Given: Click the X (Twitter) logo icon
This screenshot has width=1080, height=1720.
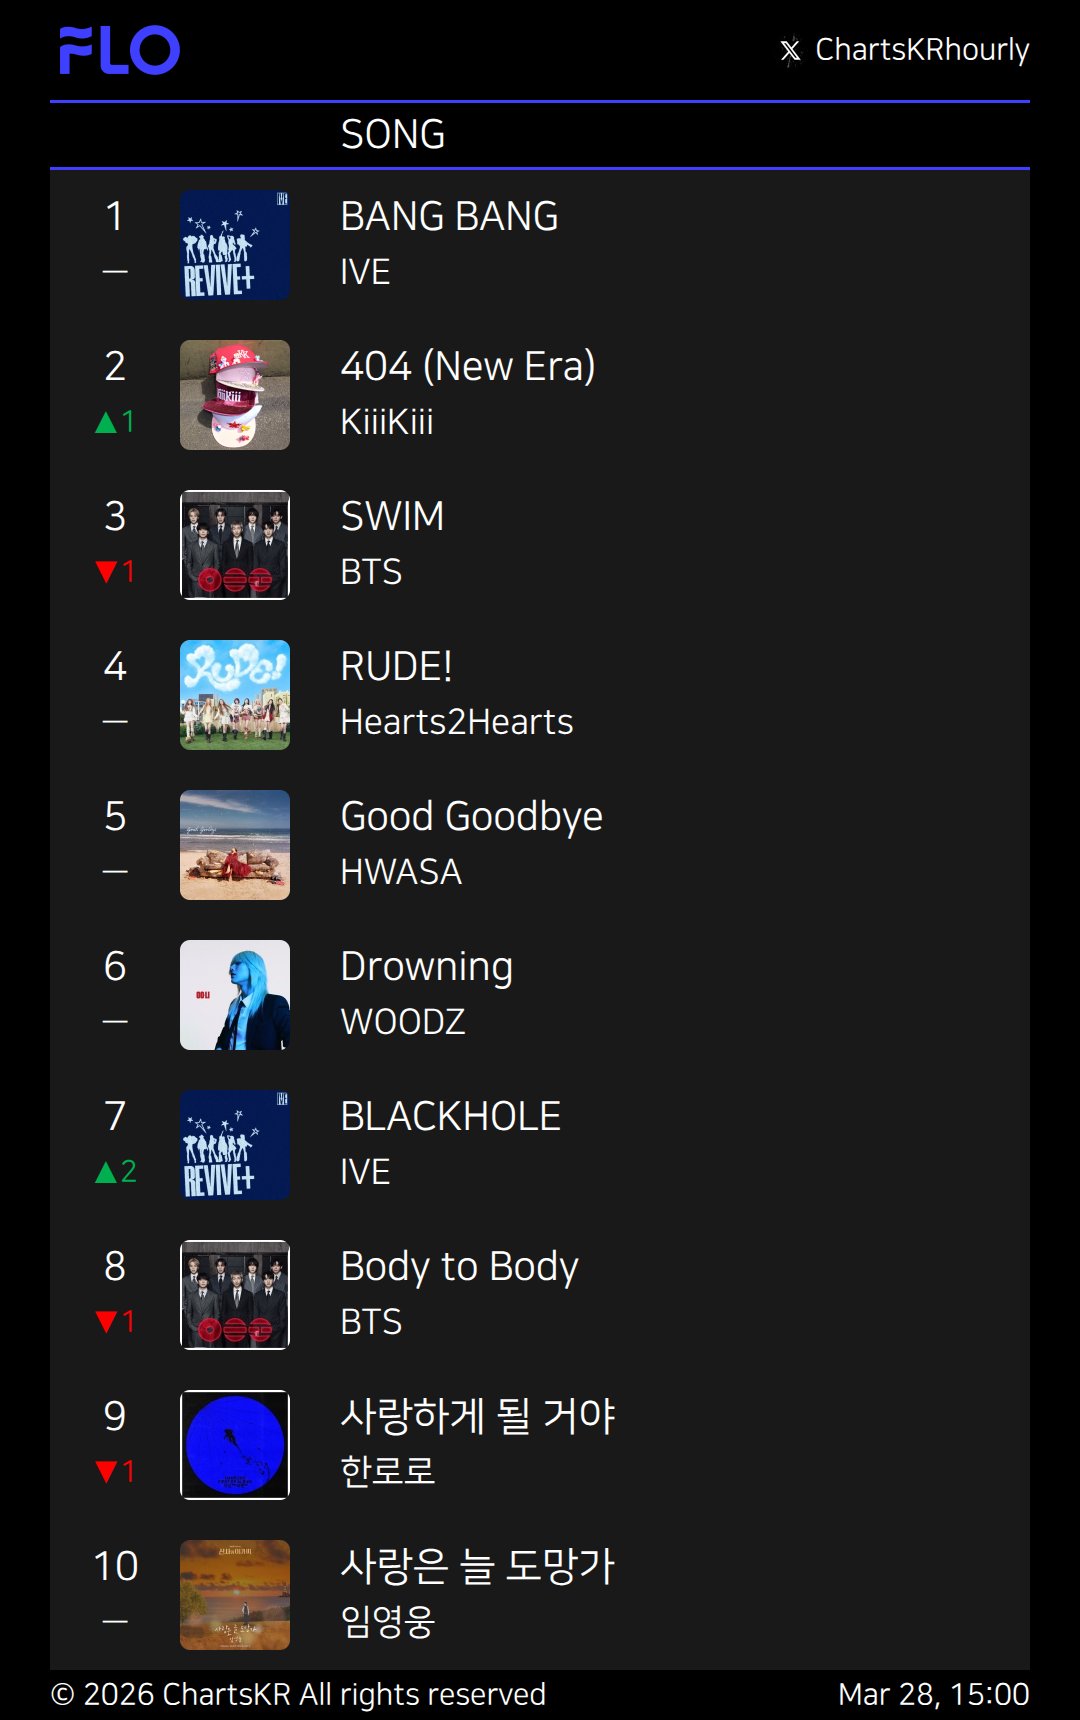Looking at the screenshot, I should [x=790, y=50].
